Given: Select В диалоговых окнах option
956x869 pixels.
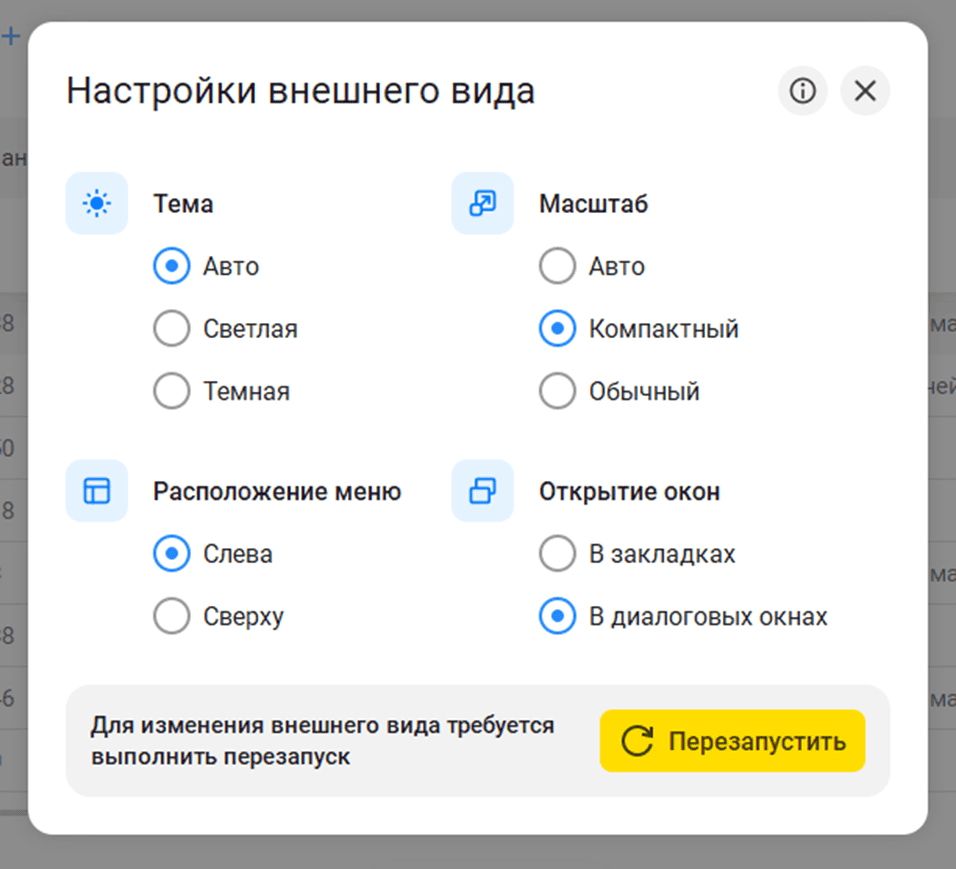Looking at the screenshot, I should pyautogui.click(x=558, y=617).
